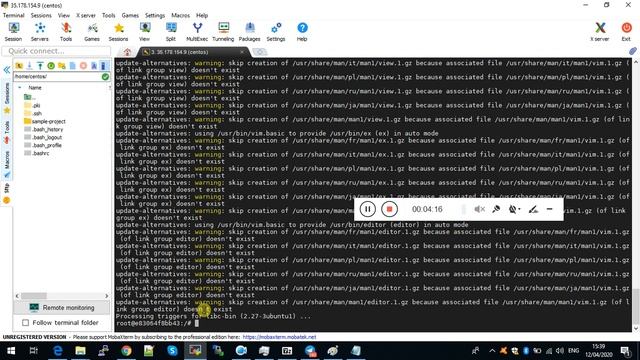
Task: Open the recorder webcam dropdown
Action: point(514,209)
